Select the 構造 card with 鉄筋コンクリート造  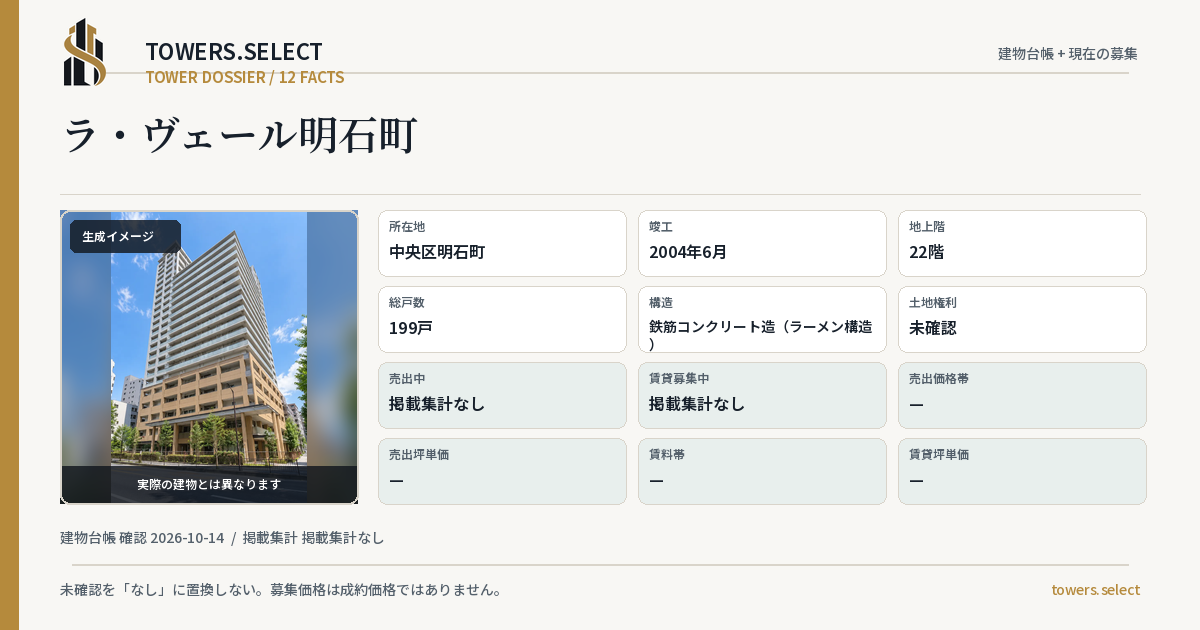pos(762,319)
